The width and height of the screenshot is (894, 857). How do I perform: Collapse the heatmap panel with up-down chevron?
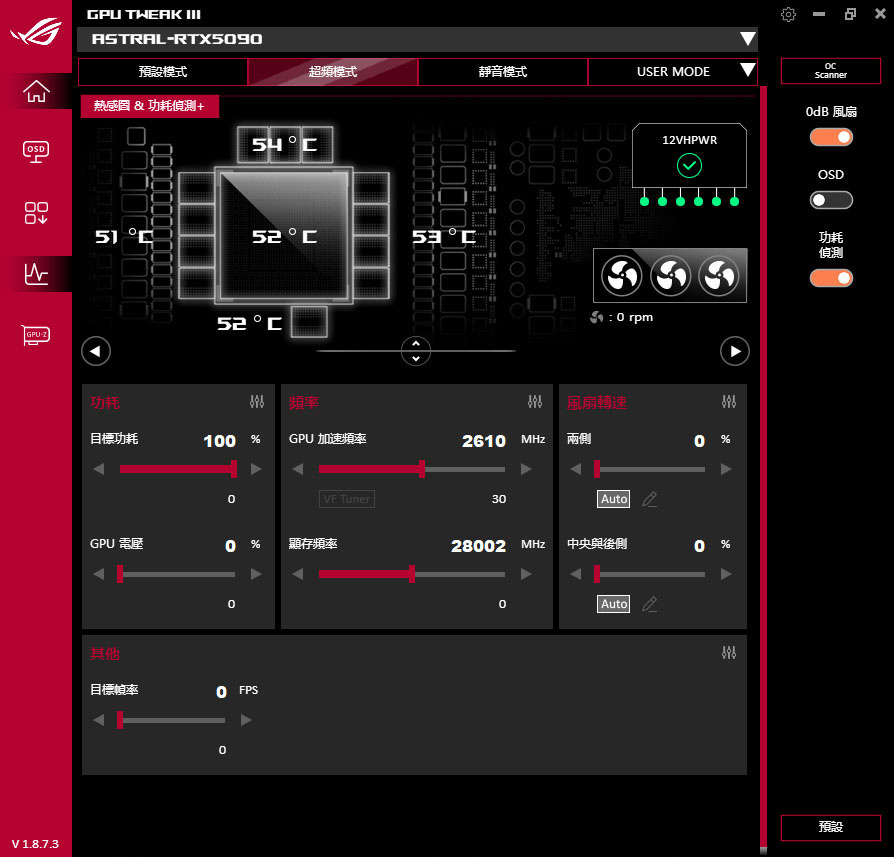coord(416,351)
